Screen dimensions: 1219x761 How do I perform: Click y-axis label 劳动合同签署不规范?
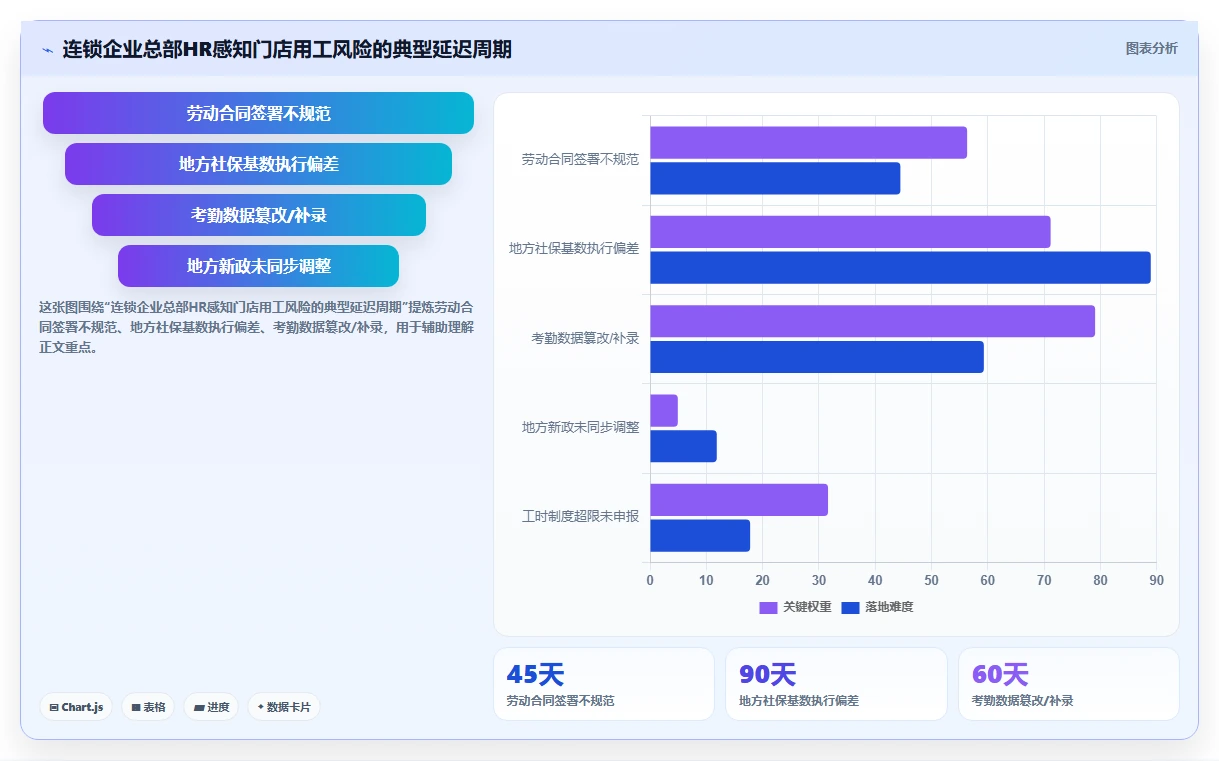click(580, 160)
